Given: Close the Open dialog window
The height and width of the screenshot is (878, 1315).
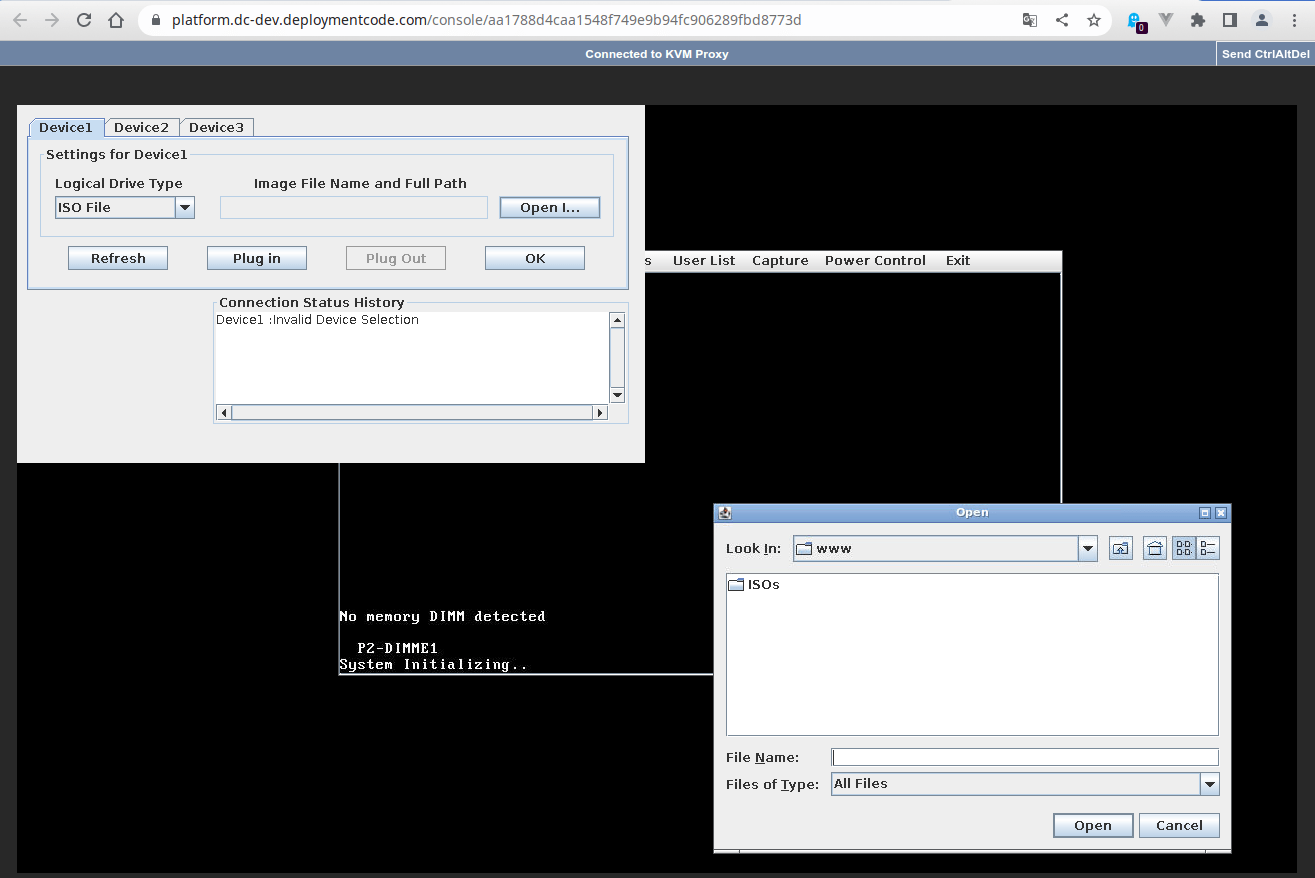Looking at the screenshot, I should point(1221,512).
